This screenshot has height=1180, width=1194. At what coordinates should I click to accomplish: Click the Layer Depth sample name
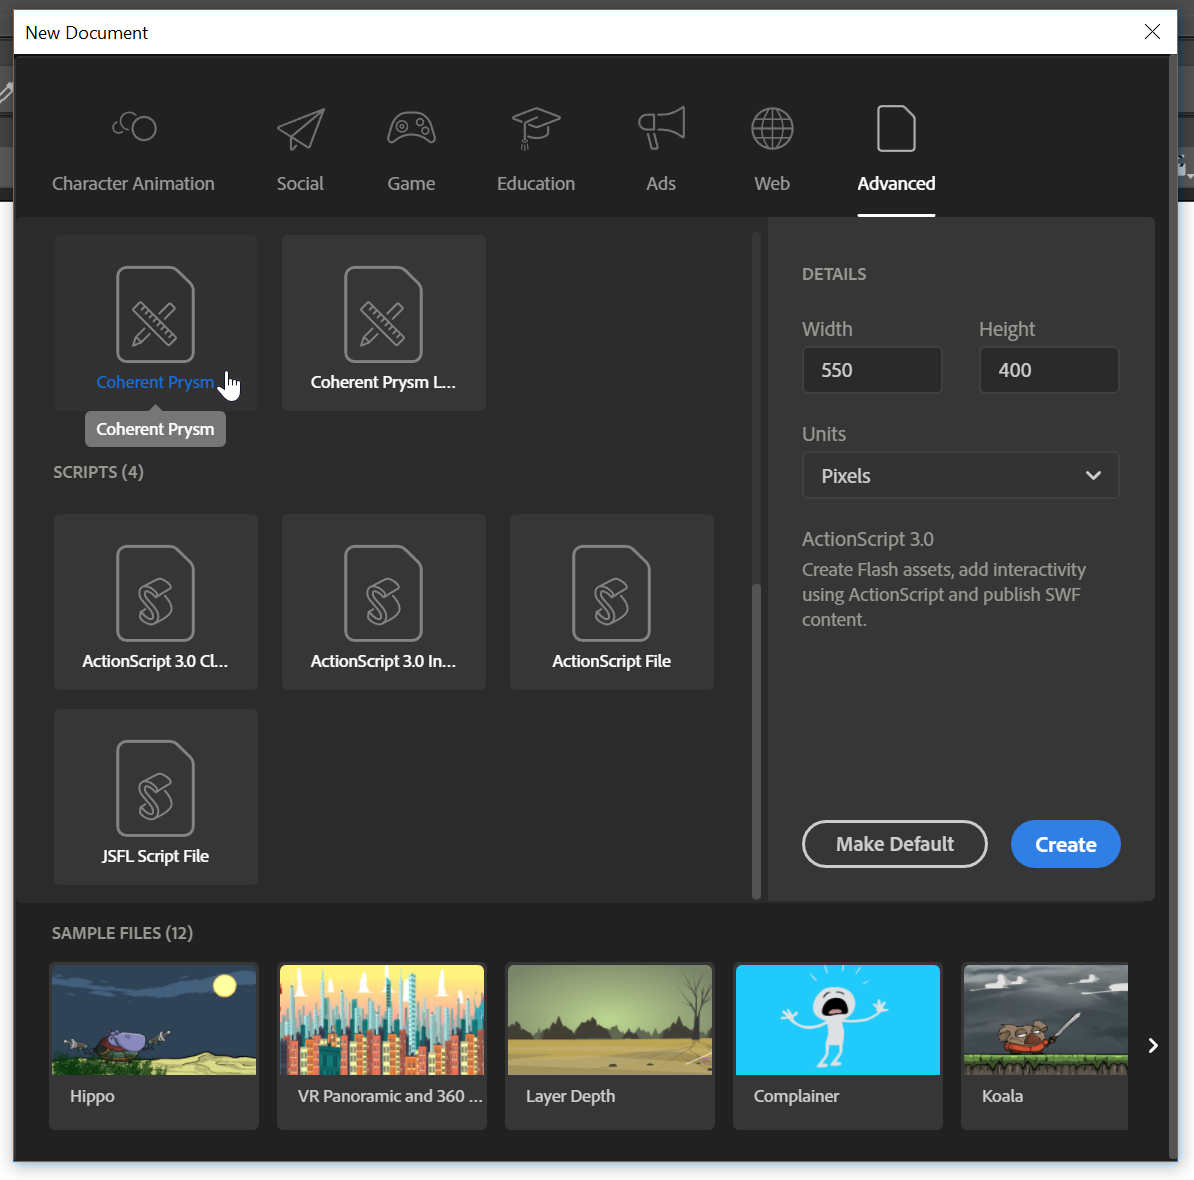[570, 1096]
